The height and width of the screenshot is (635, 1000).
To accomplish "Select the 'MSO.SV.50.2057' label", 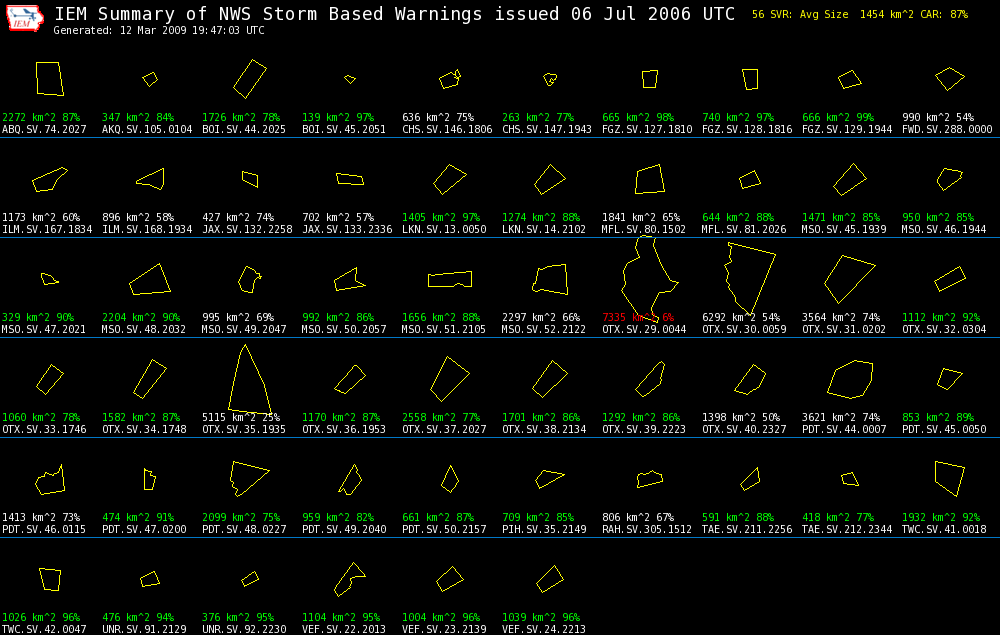I will click(344, 330).
